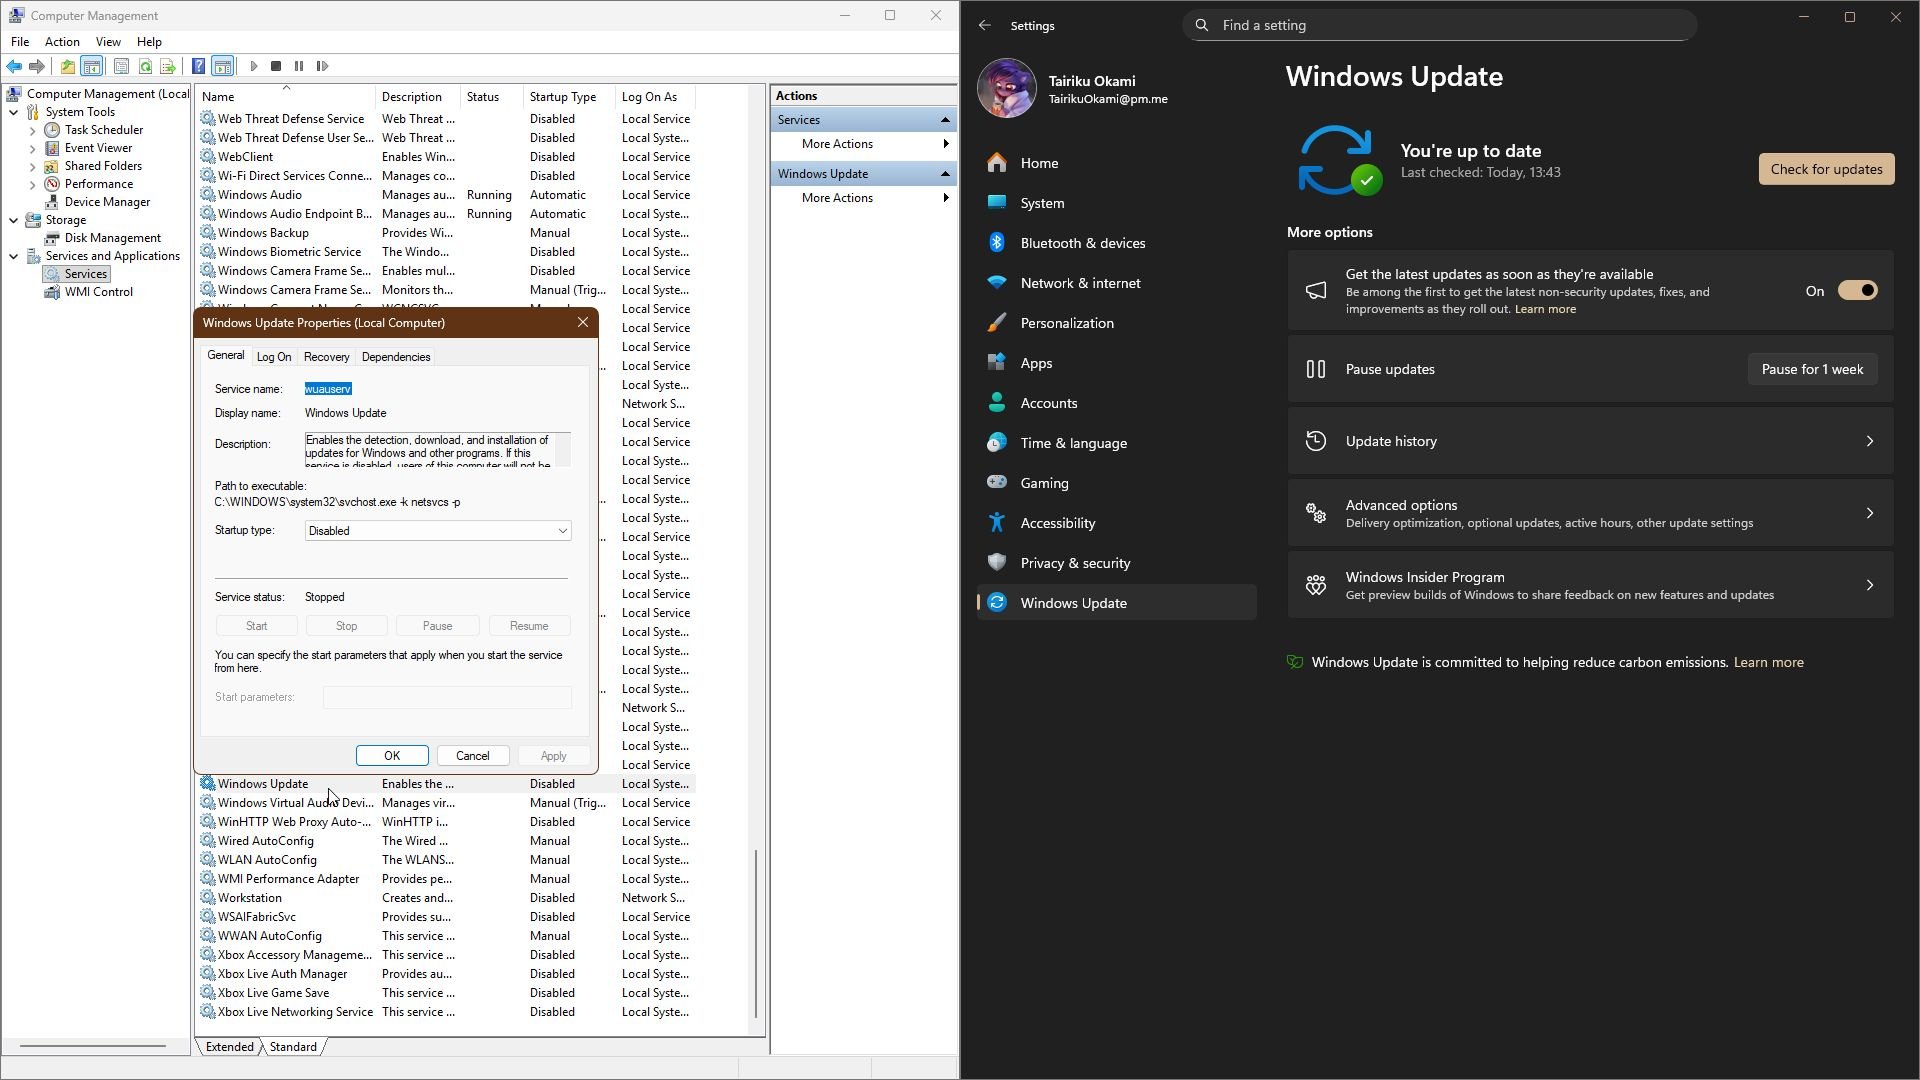Click Cancel in Windows Update Properties dialog
Screen dimensions: 1920x1080
coord(472,756)
